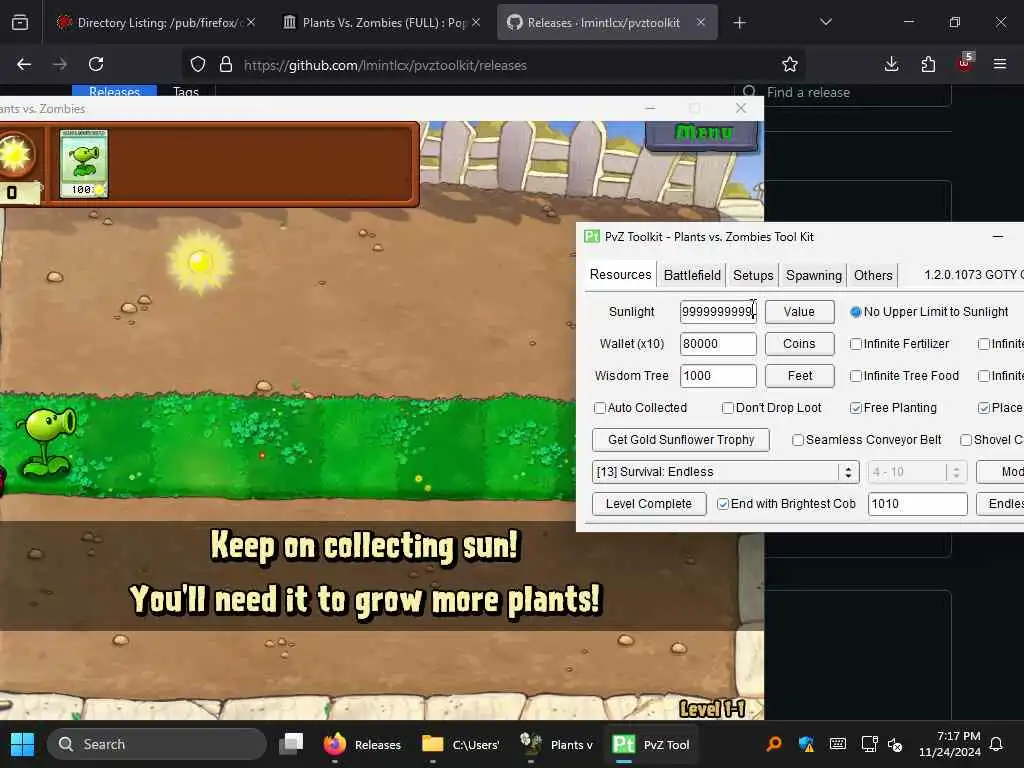
Task: Click the Sunlight value input field
Action: 718,312
